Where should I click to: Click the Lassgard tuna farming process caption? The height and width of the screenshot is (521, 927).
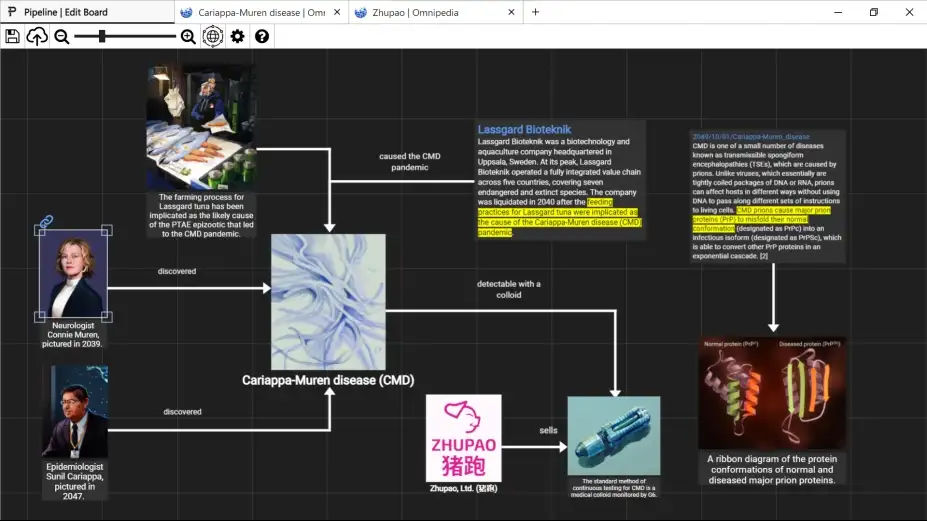tap(201, 215)
